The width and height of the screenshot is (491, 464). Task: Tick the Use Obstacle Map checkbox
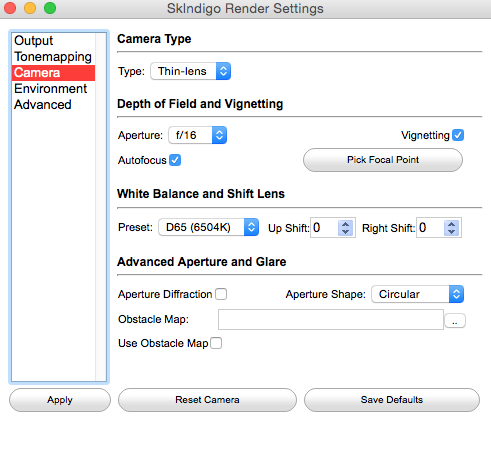216,343
